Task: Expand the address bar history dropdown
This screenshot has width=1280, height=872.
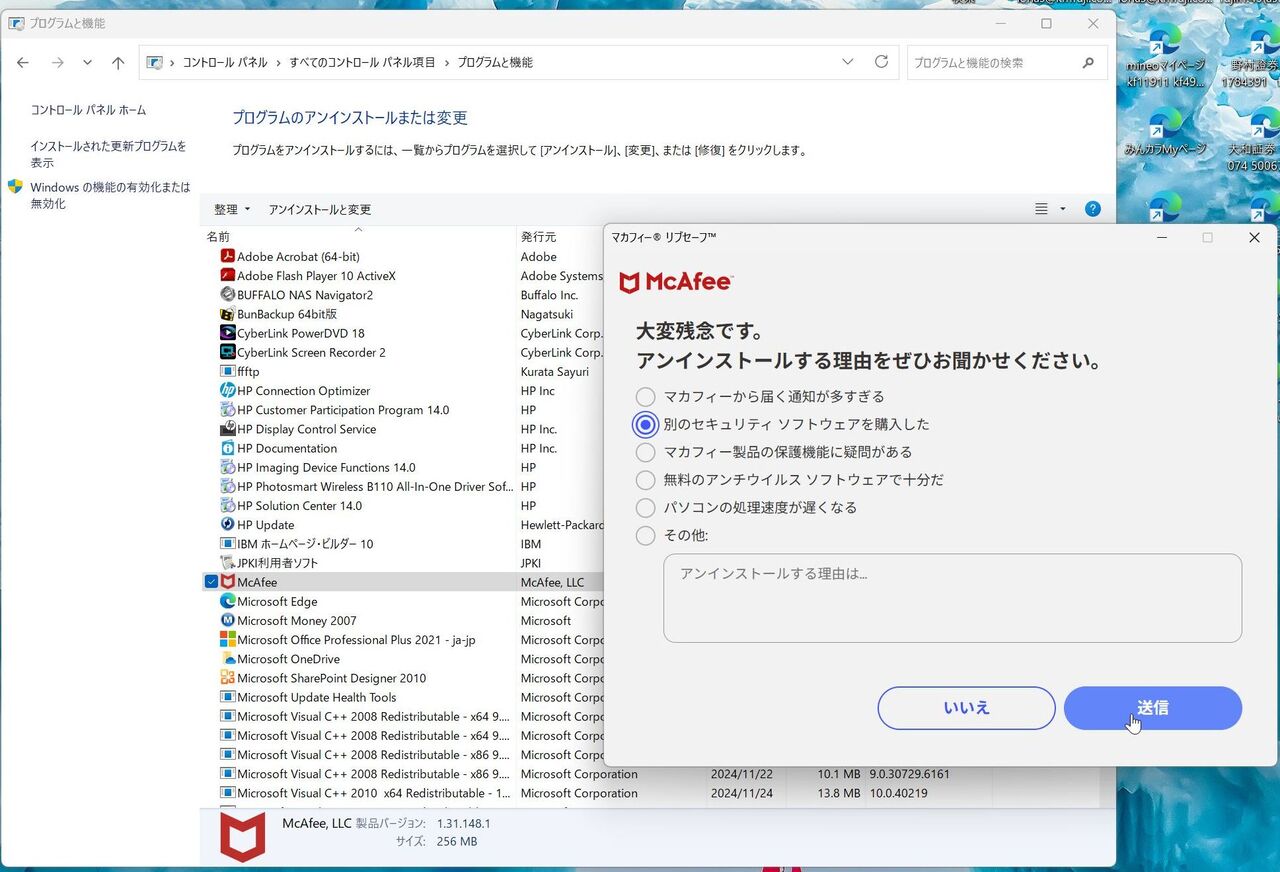Action: pyautogui.click(x=848, y=62)
